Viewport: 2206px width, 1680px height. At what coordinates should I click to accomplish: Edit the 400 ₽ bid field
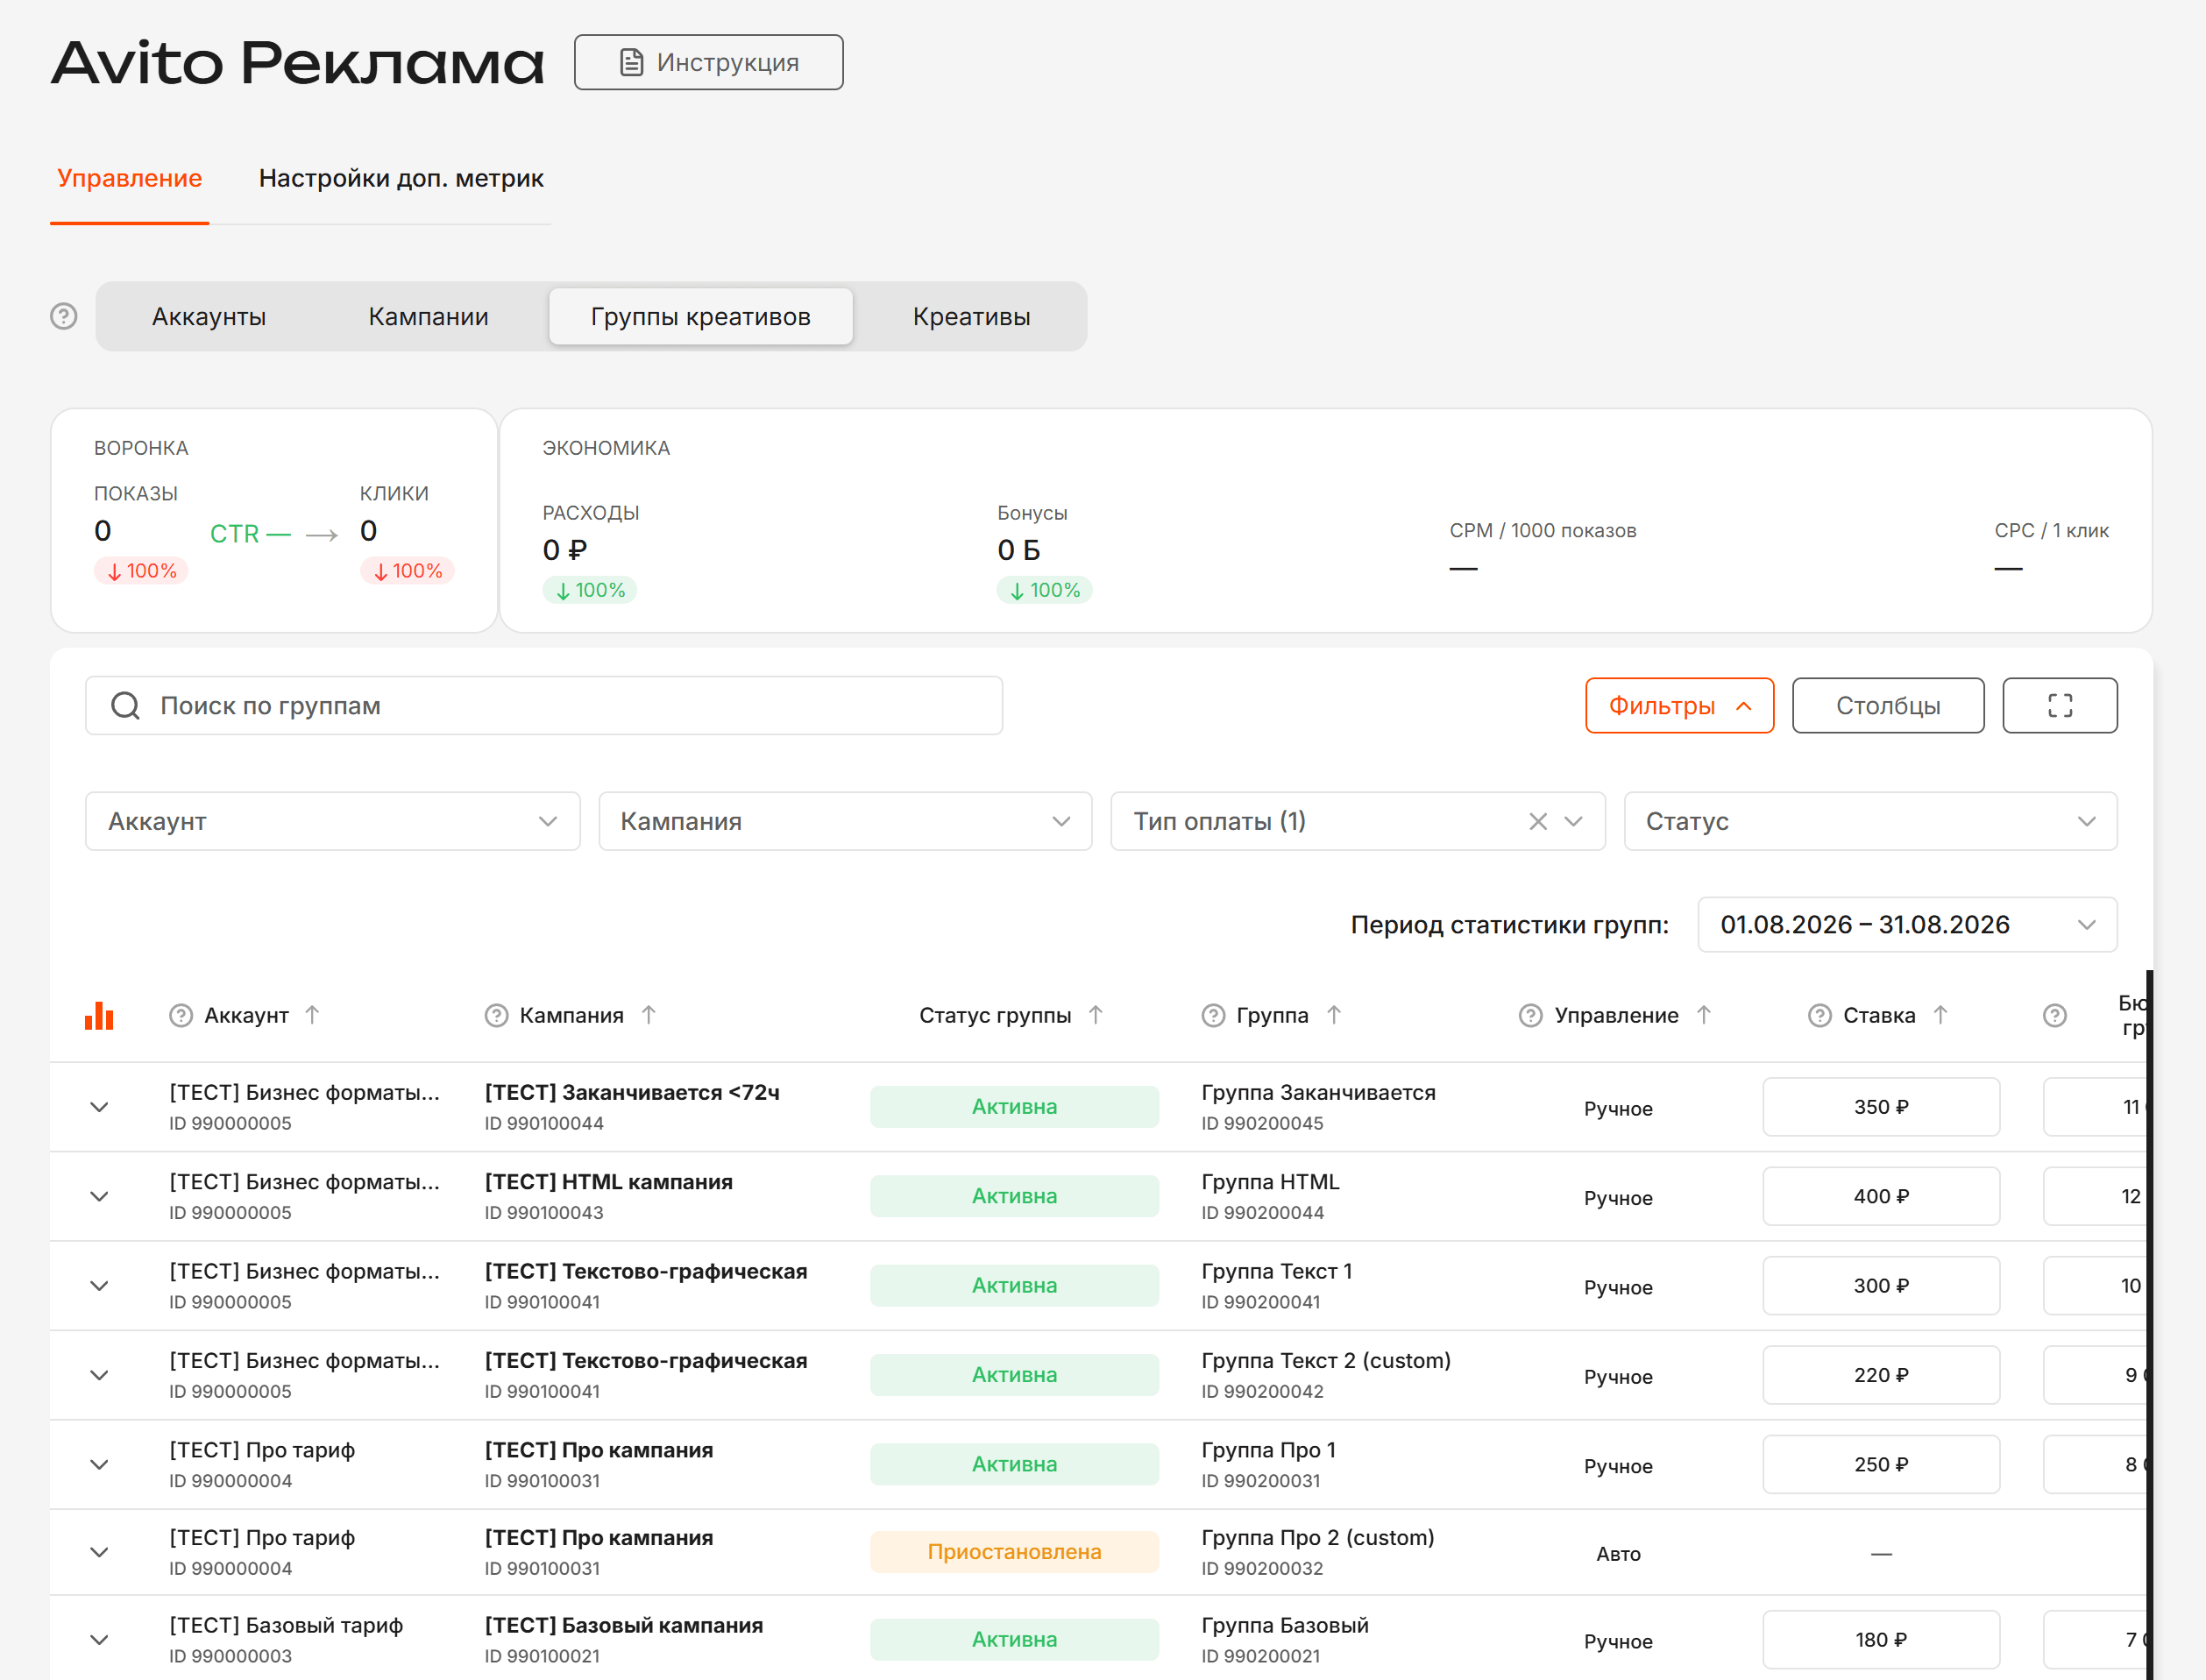coord(1881,1197)
